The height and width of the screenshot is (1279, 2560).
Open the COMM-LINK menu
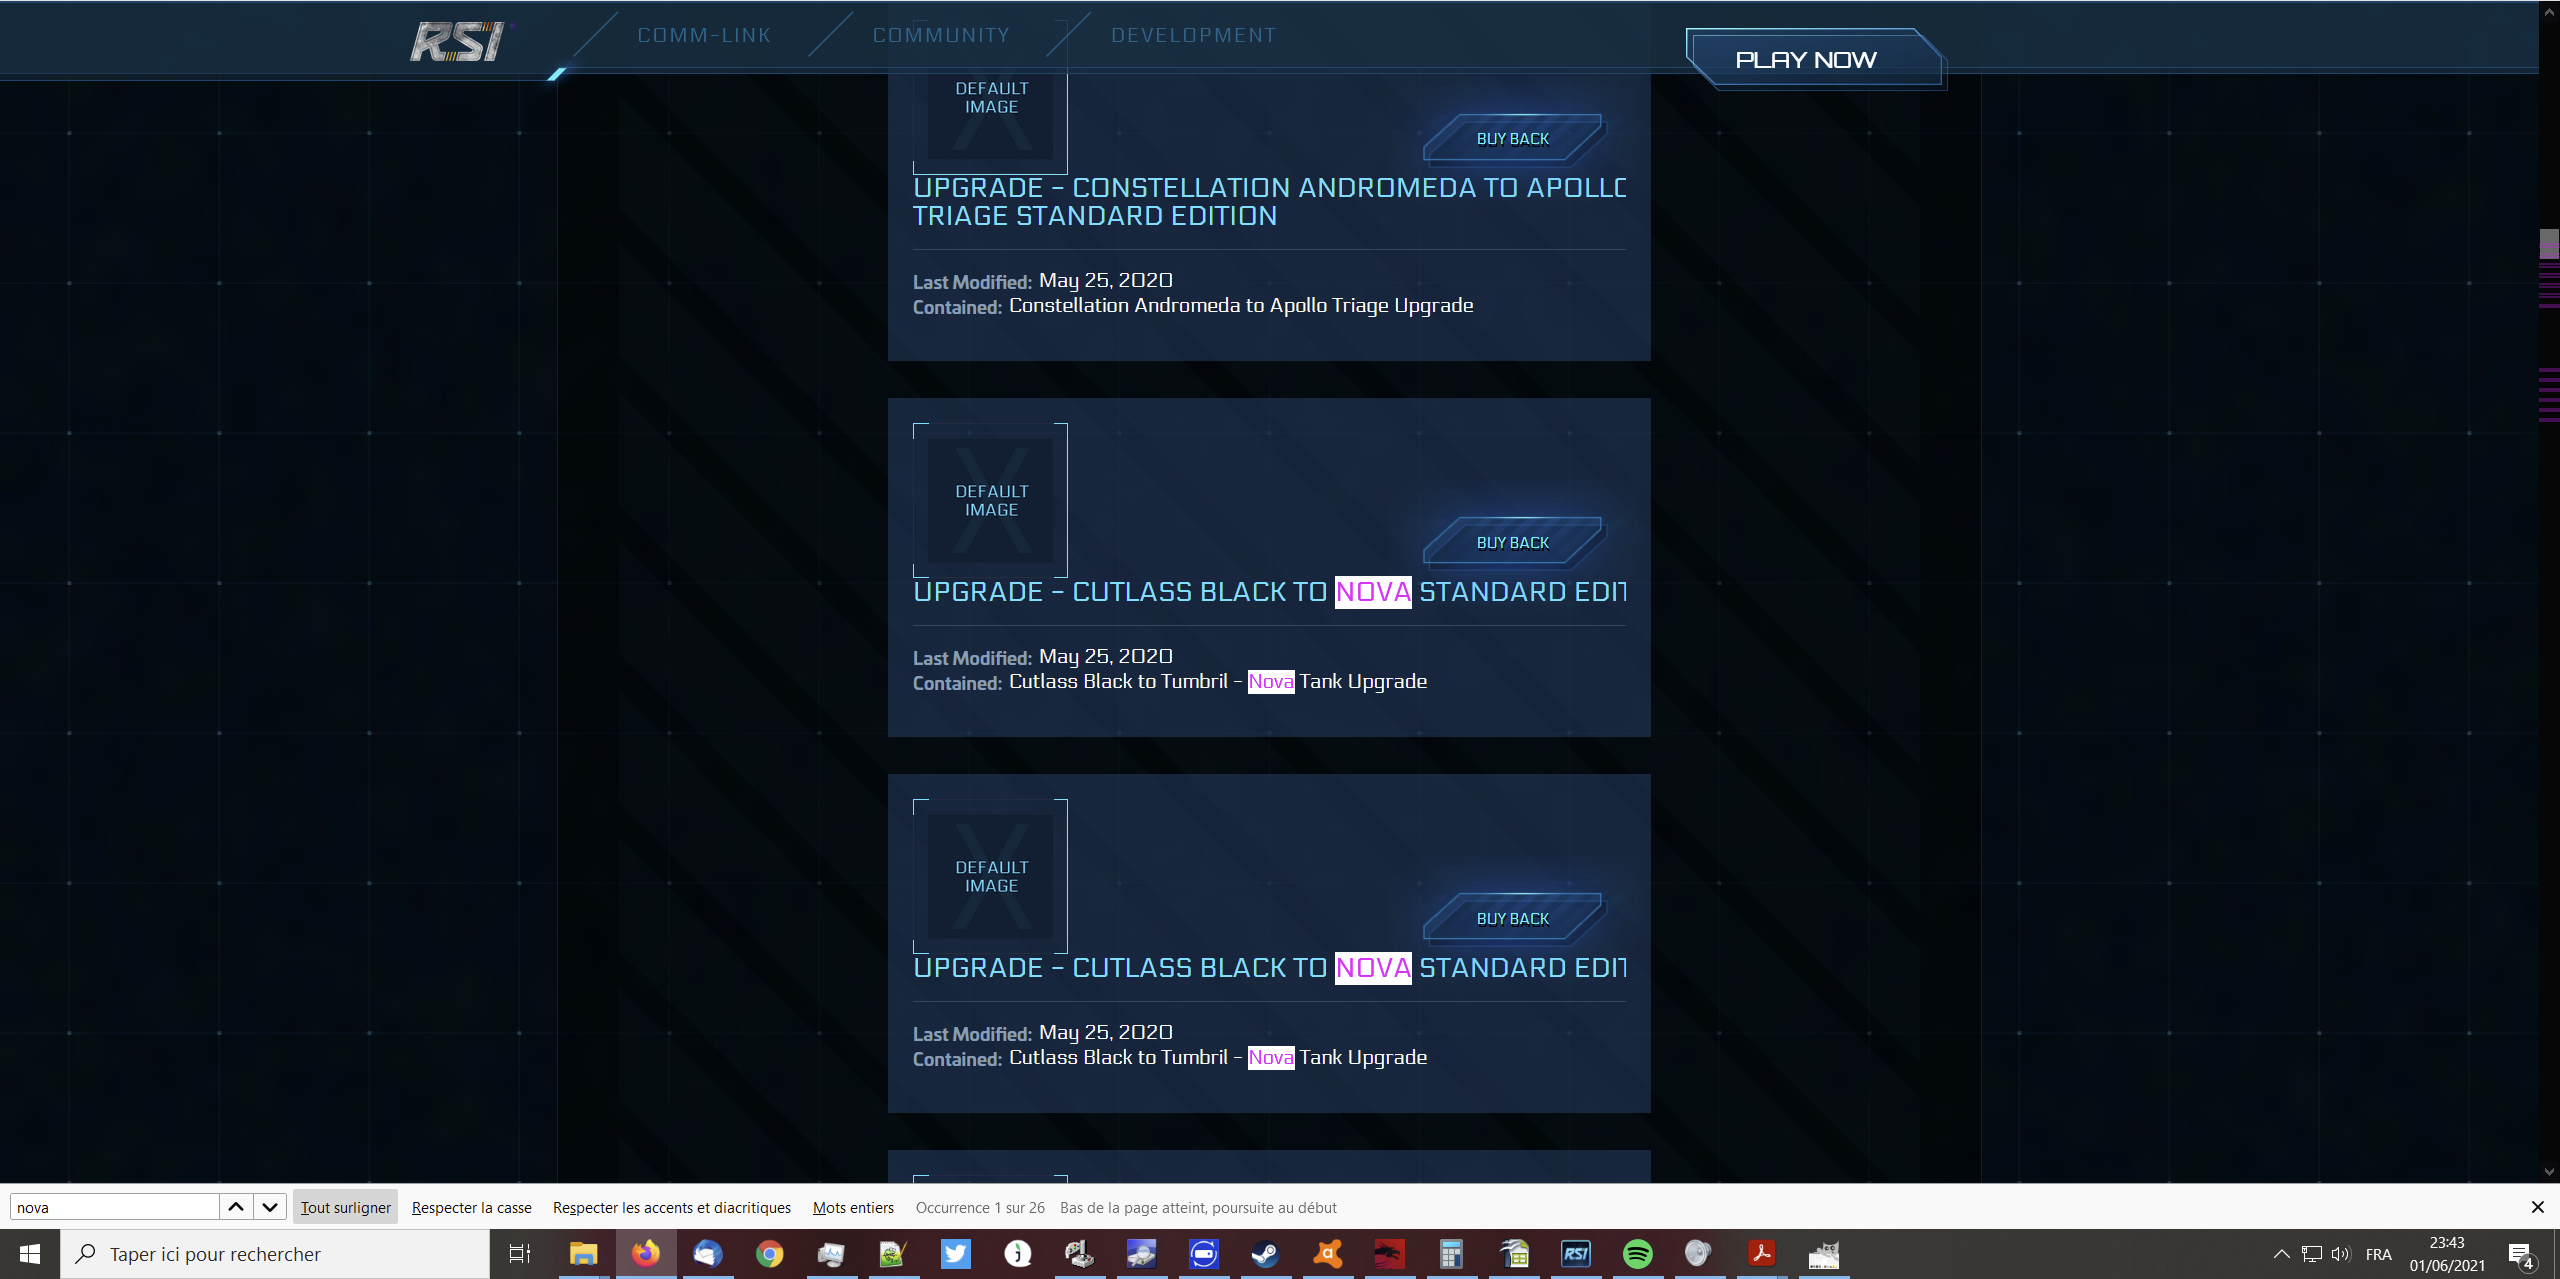[x=704, y=35]
